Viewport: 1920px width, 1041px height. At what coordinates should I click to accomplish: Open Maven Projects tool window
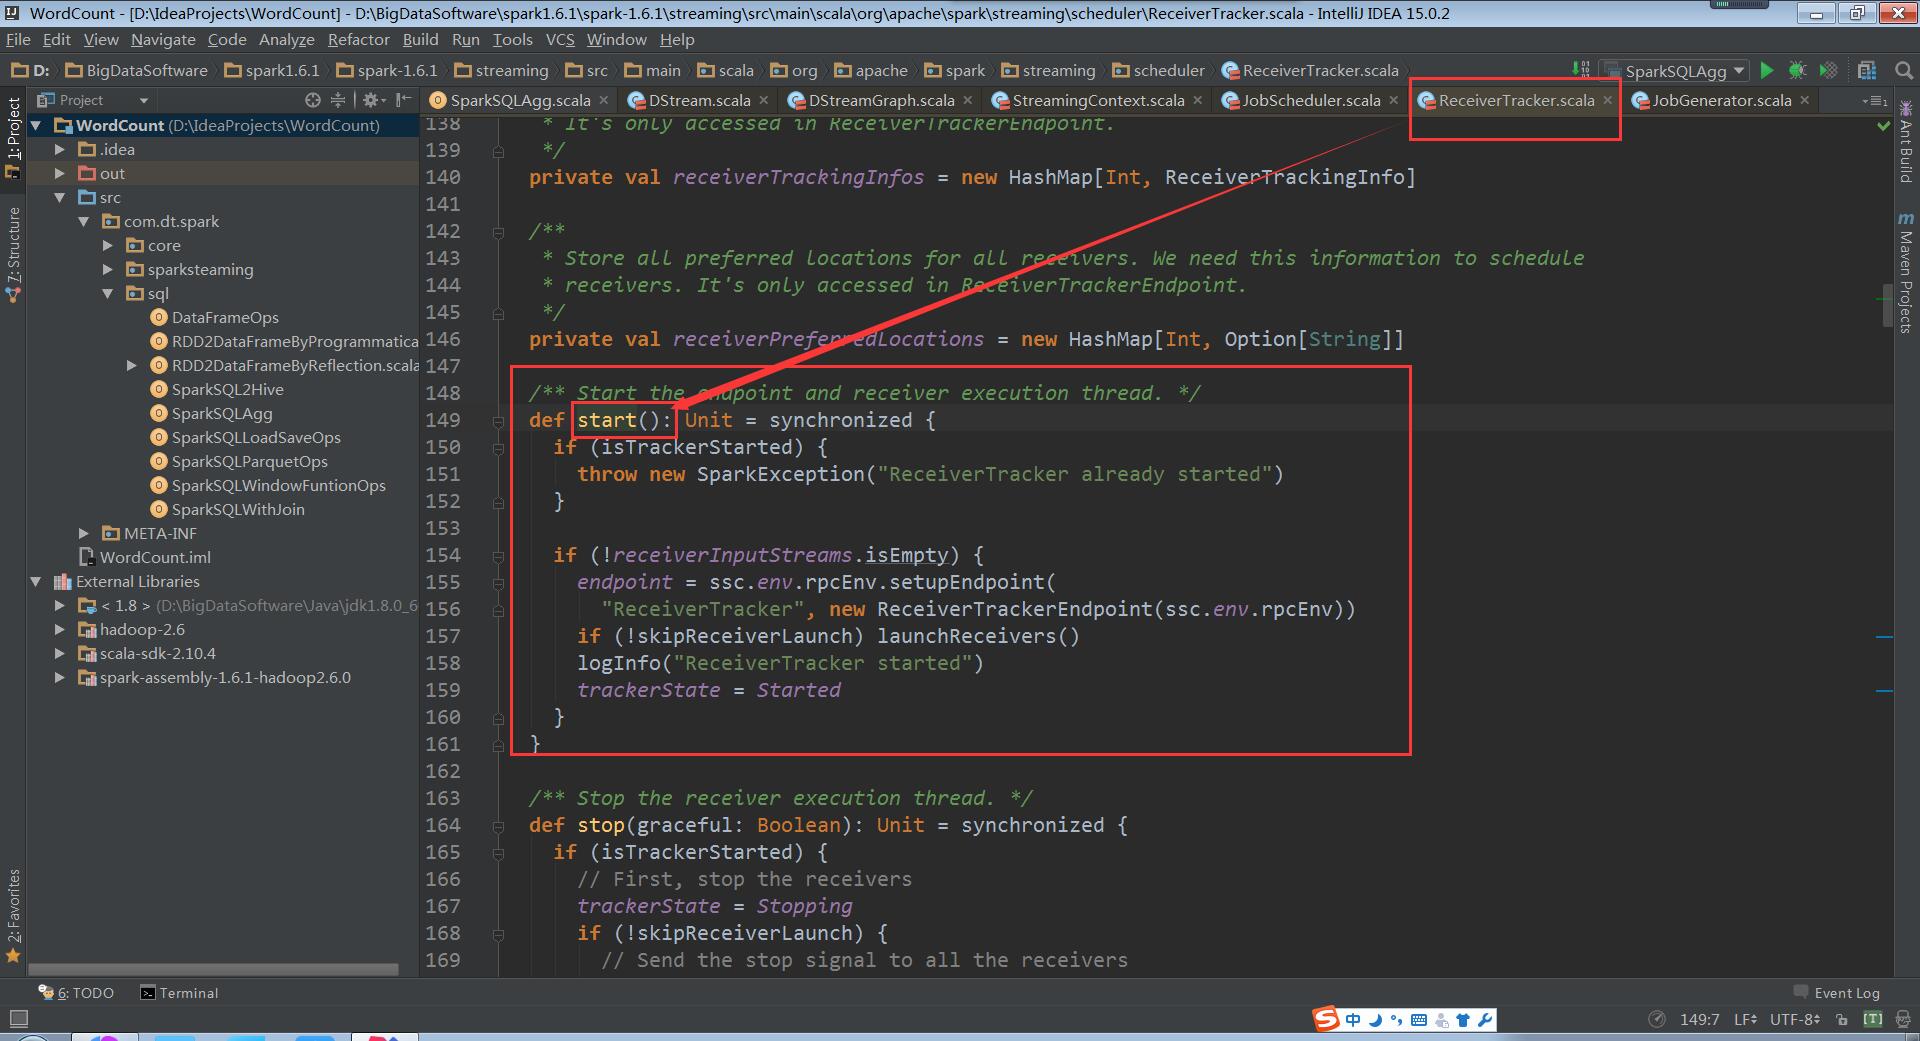tap(1905, 272)
